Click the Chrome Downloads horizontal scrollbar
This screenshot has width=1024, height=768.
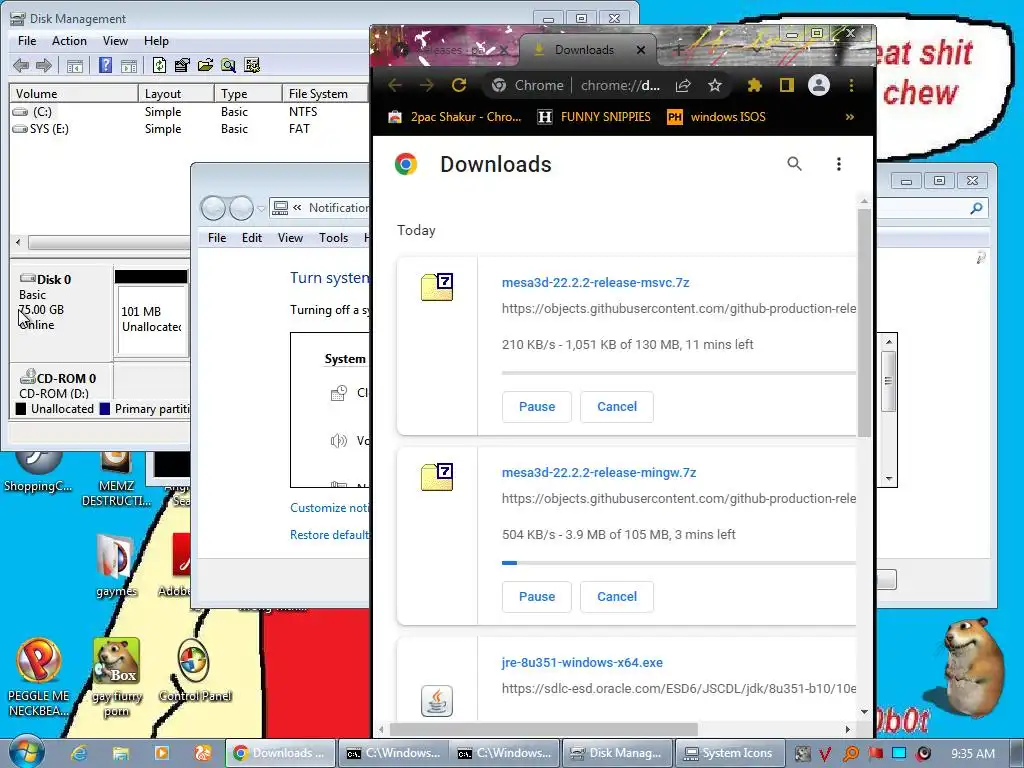click(544, 729)
